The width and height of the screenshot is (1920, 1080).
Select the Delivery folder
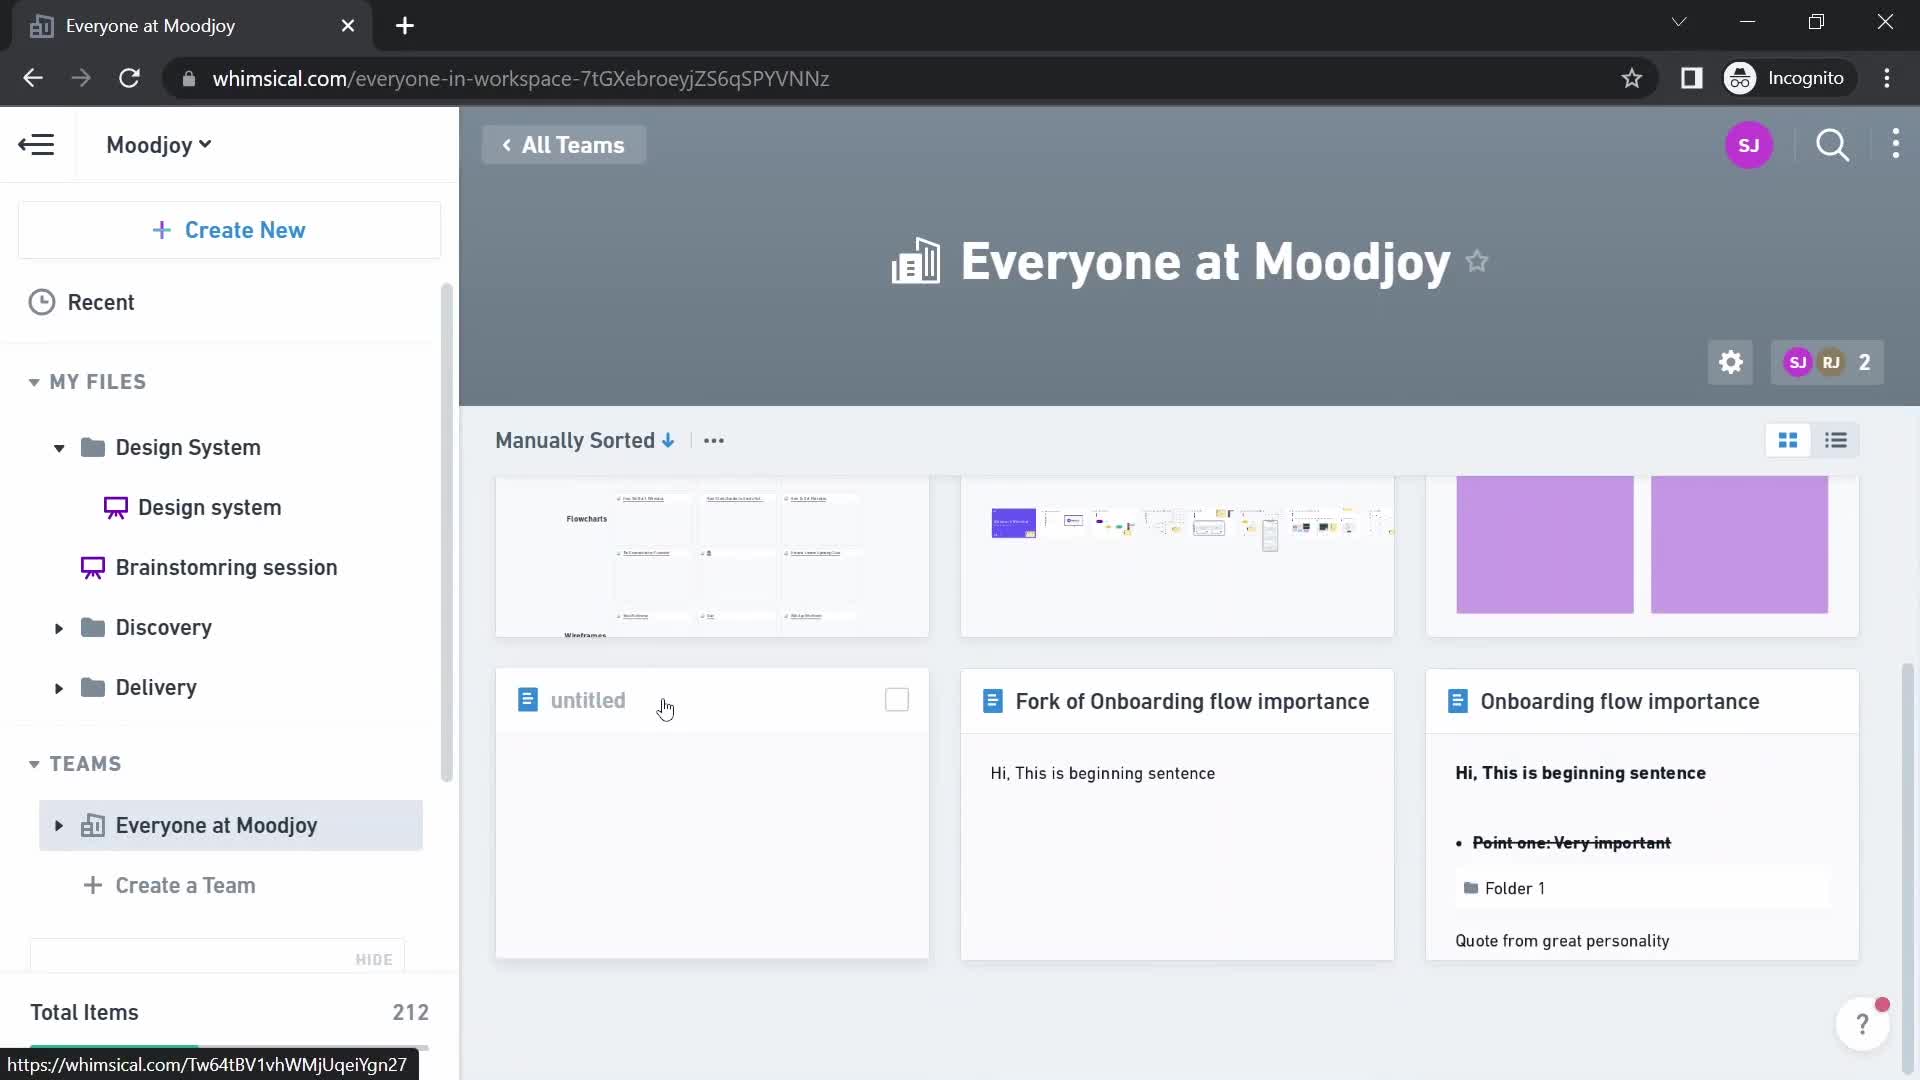click(156, 688)
